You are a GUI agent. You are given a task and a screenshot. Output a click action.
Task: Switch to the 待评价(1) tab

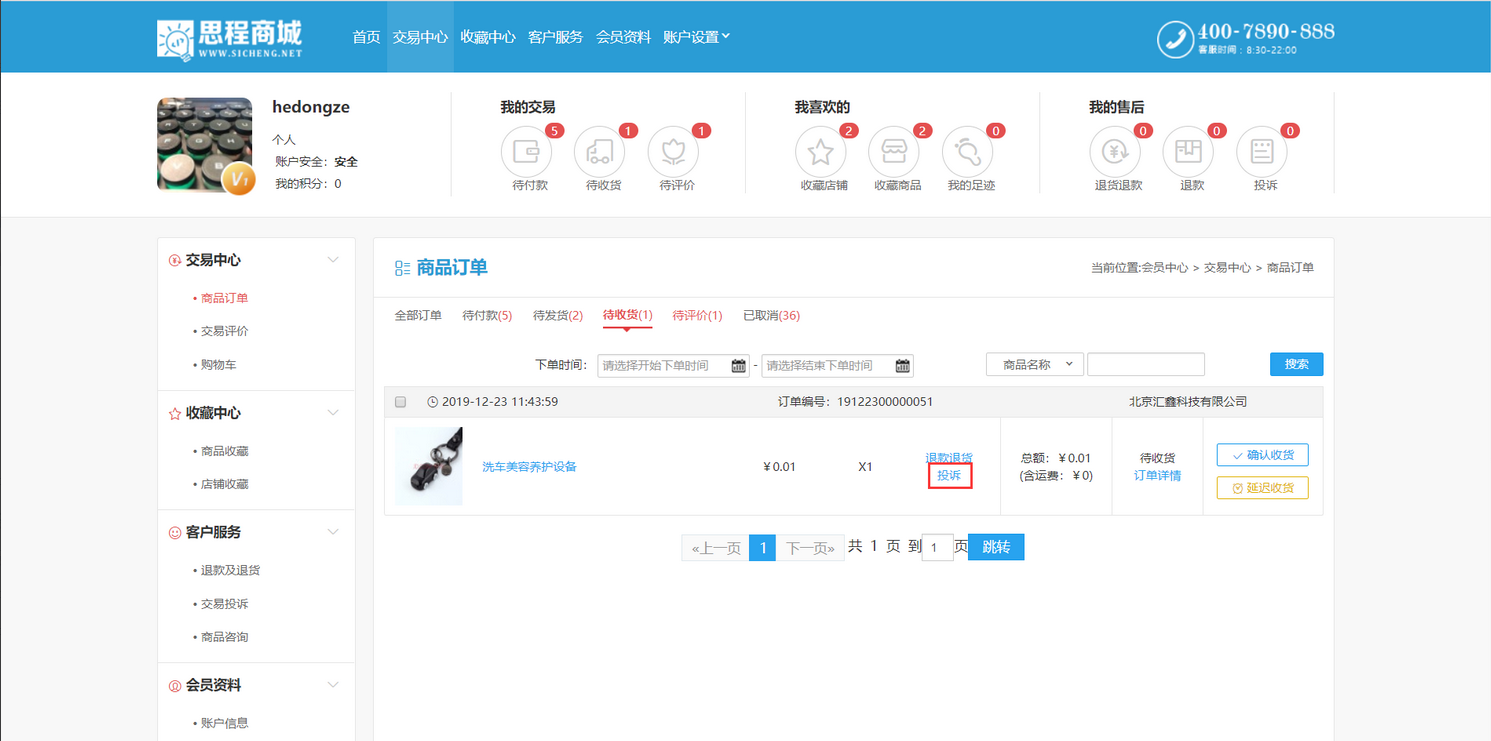point(697,316)
